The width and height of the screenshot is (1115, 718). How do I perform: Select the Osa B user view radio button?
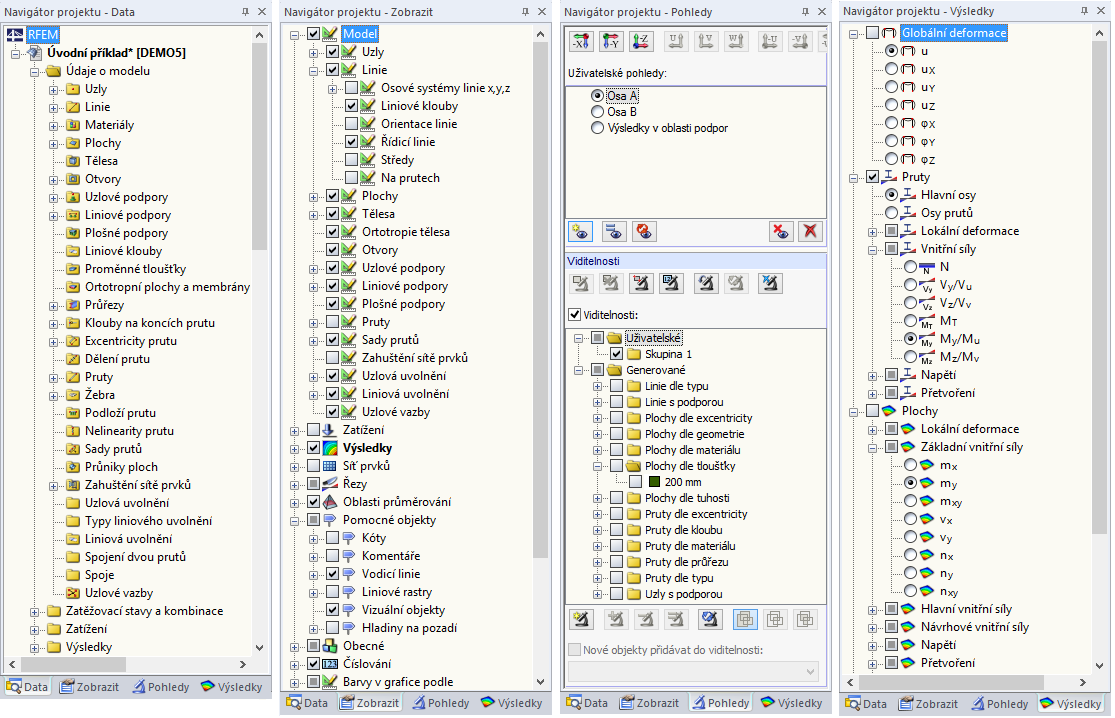597,112
